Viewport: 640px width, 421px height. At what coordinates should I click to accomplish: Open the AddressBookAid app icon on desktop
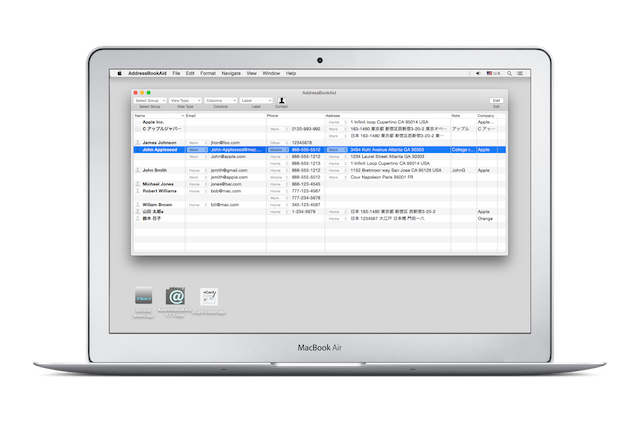click(176, 296)
